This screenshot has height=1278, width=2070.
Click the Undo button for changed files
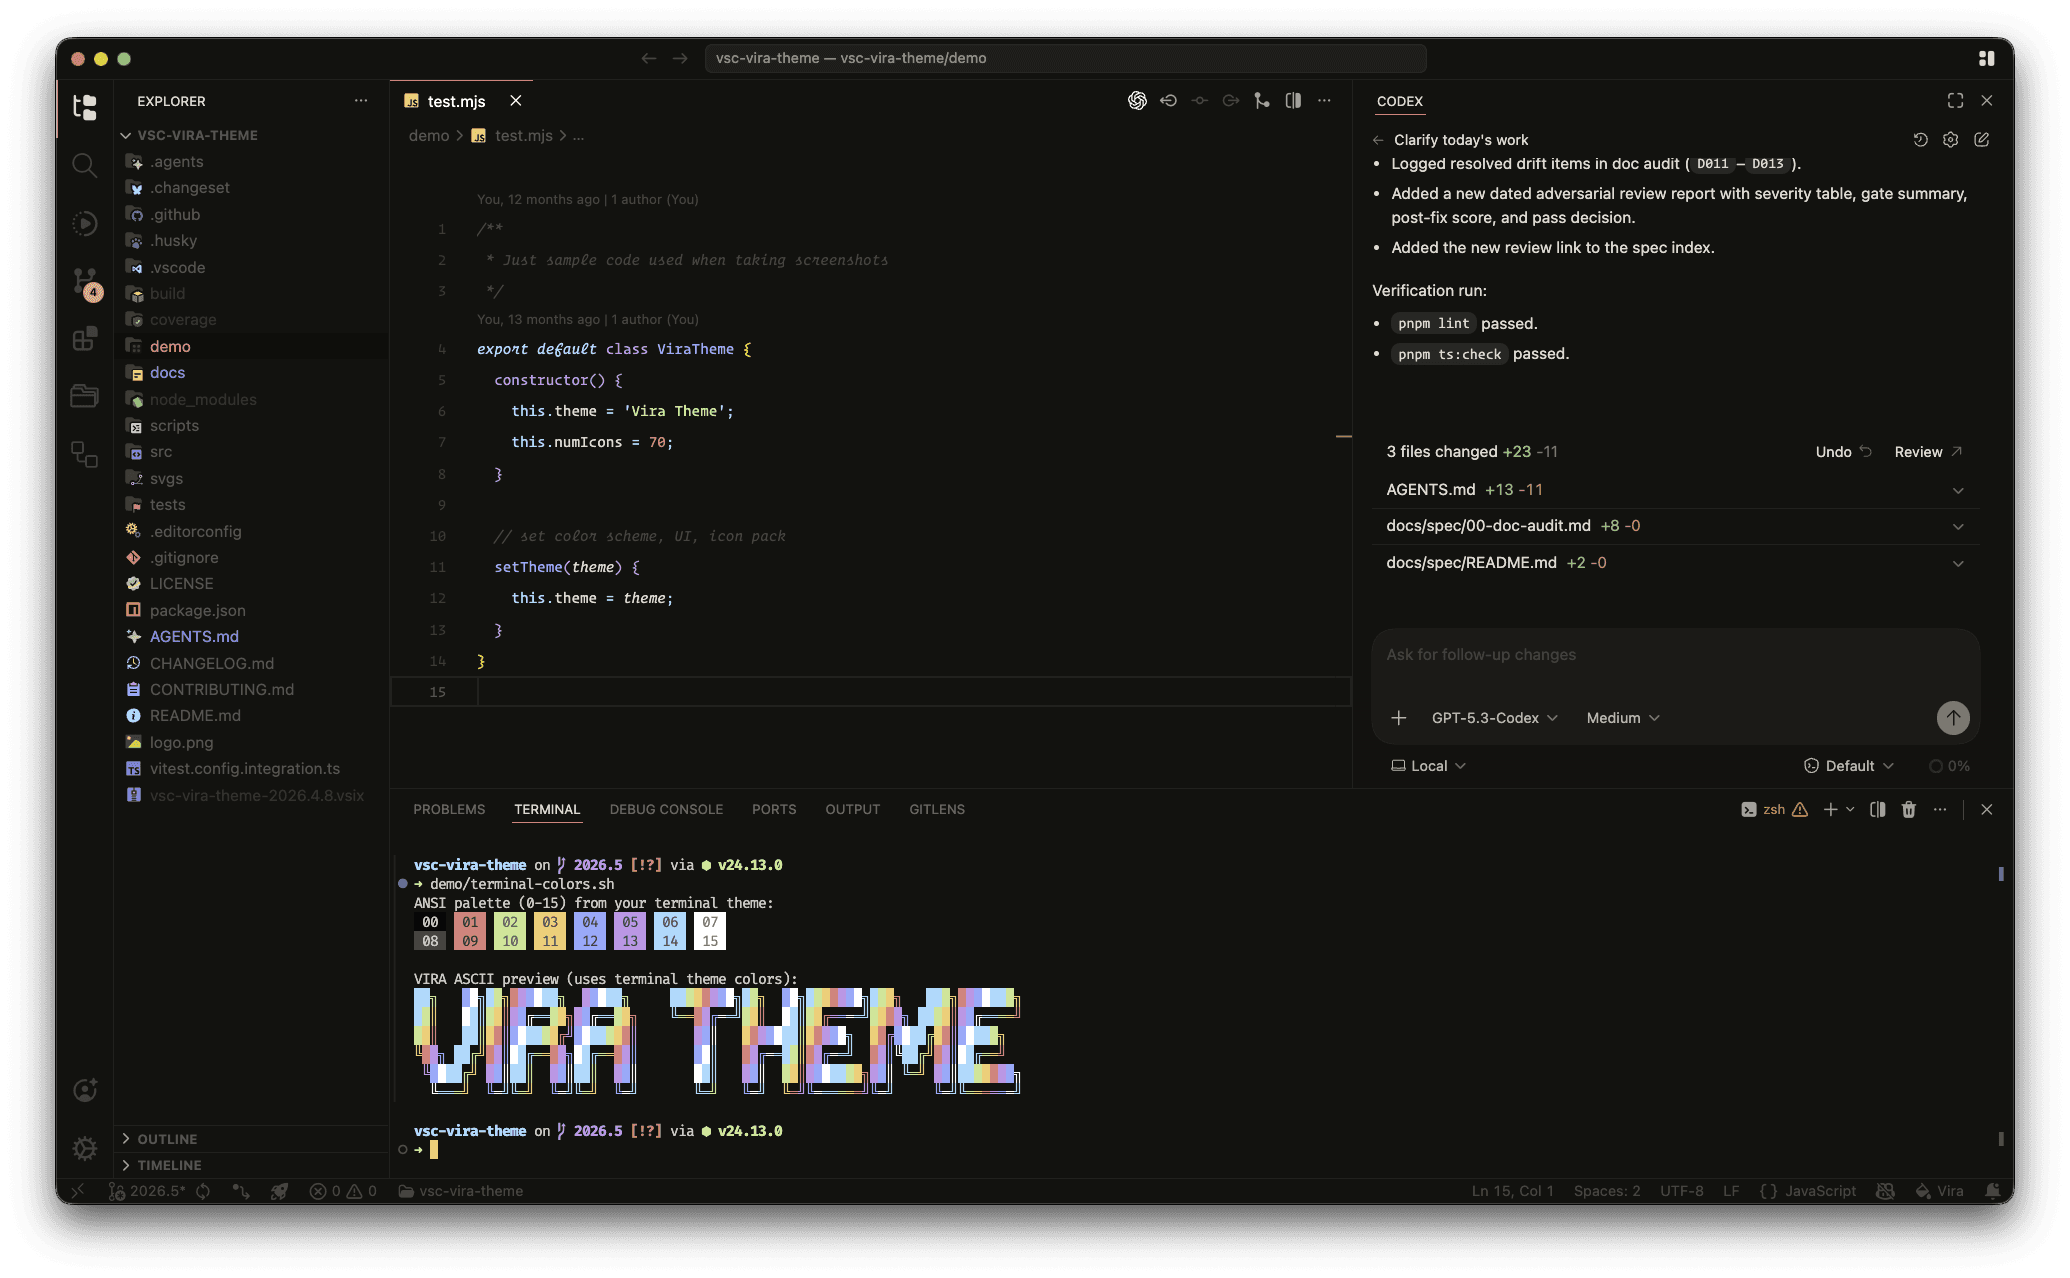[x=1842, y=452]
